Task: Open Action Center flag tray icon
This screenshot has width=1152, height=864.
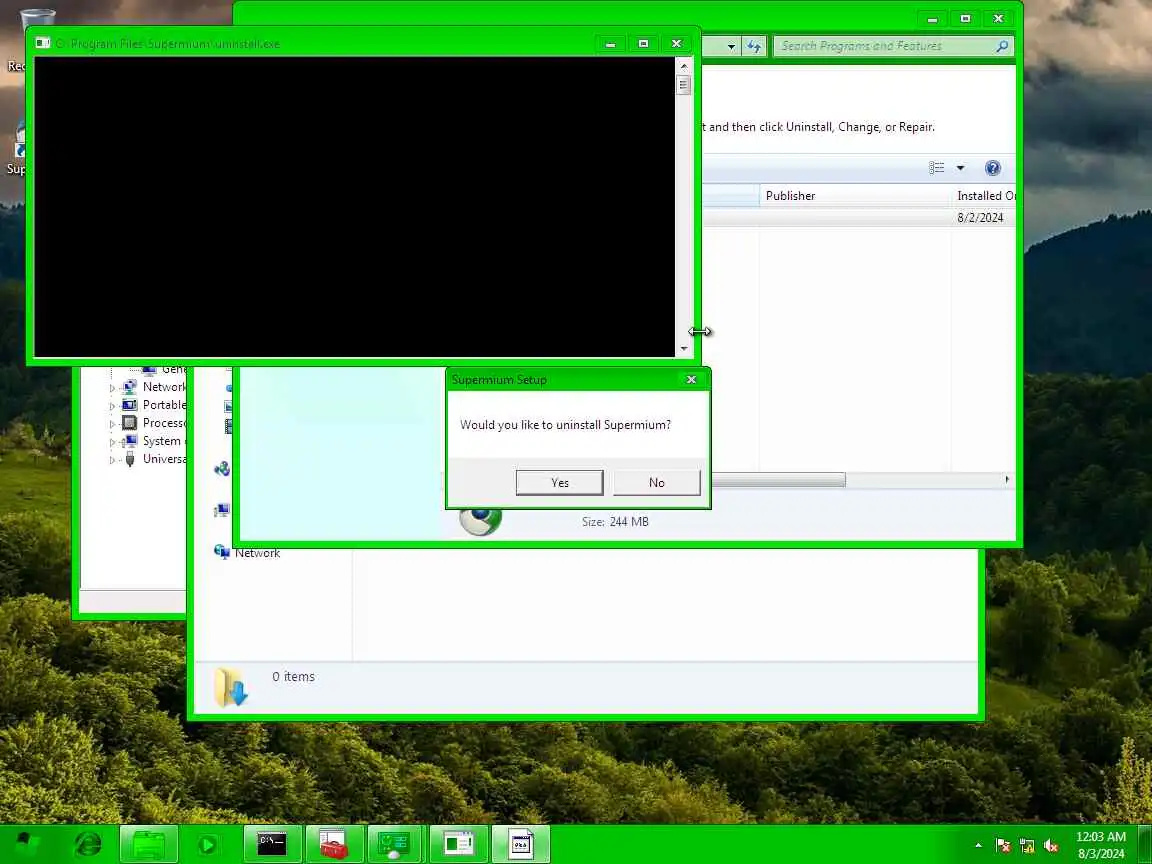Action: click(1002, 846)
